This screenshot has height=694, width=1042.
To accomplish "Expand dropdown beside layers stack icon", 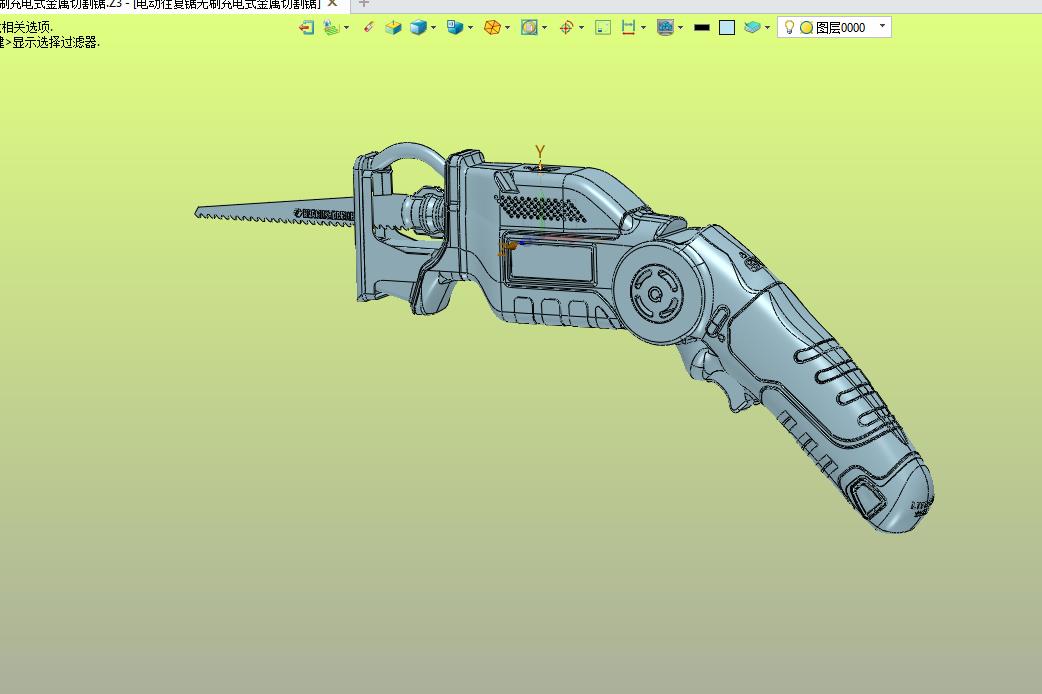I will pyautogui.click(x=768, y=27).
